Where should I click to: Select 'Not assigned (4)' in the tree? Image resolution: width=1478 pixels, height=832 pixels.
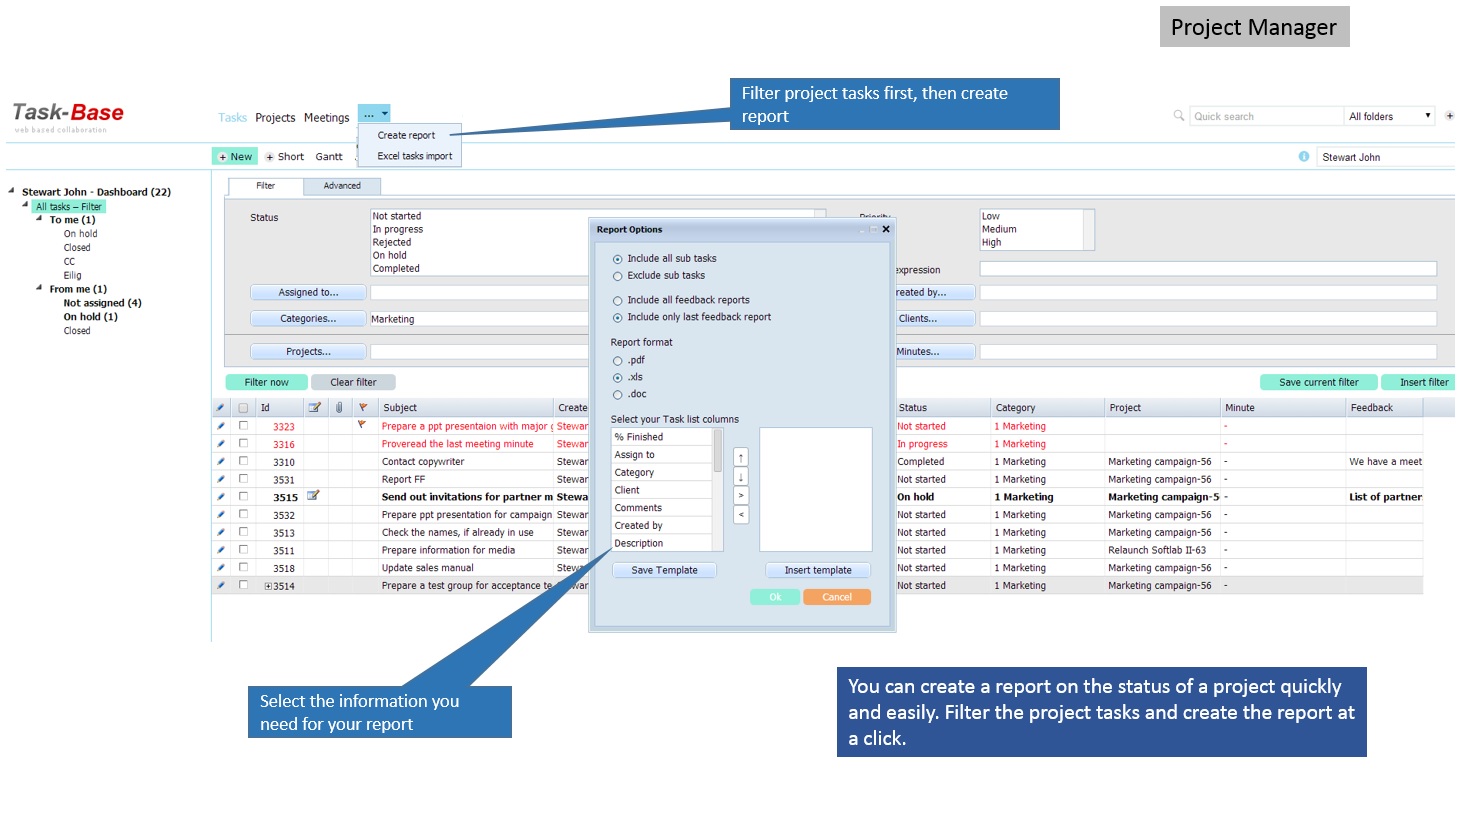coord(102,303)
